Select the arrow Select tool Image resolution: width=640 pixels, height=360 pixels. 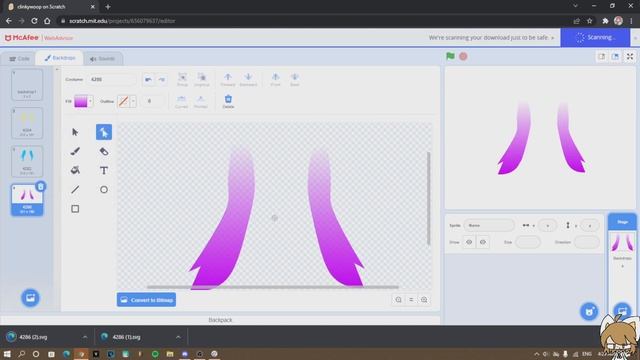click(75, 132)
